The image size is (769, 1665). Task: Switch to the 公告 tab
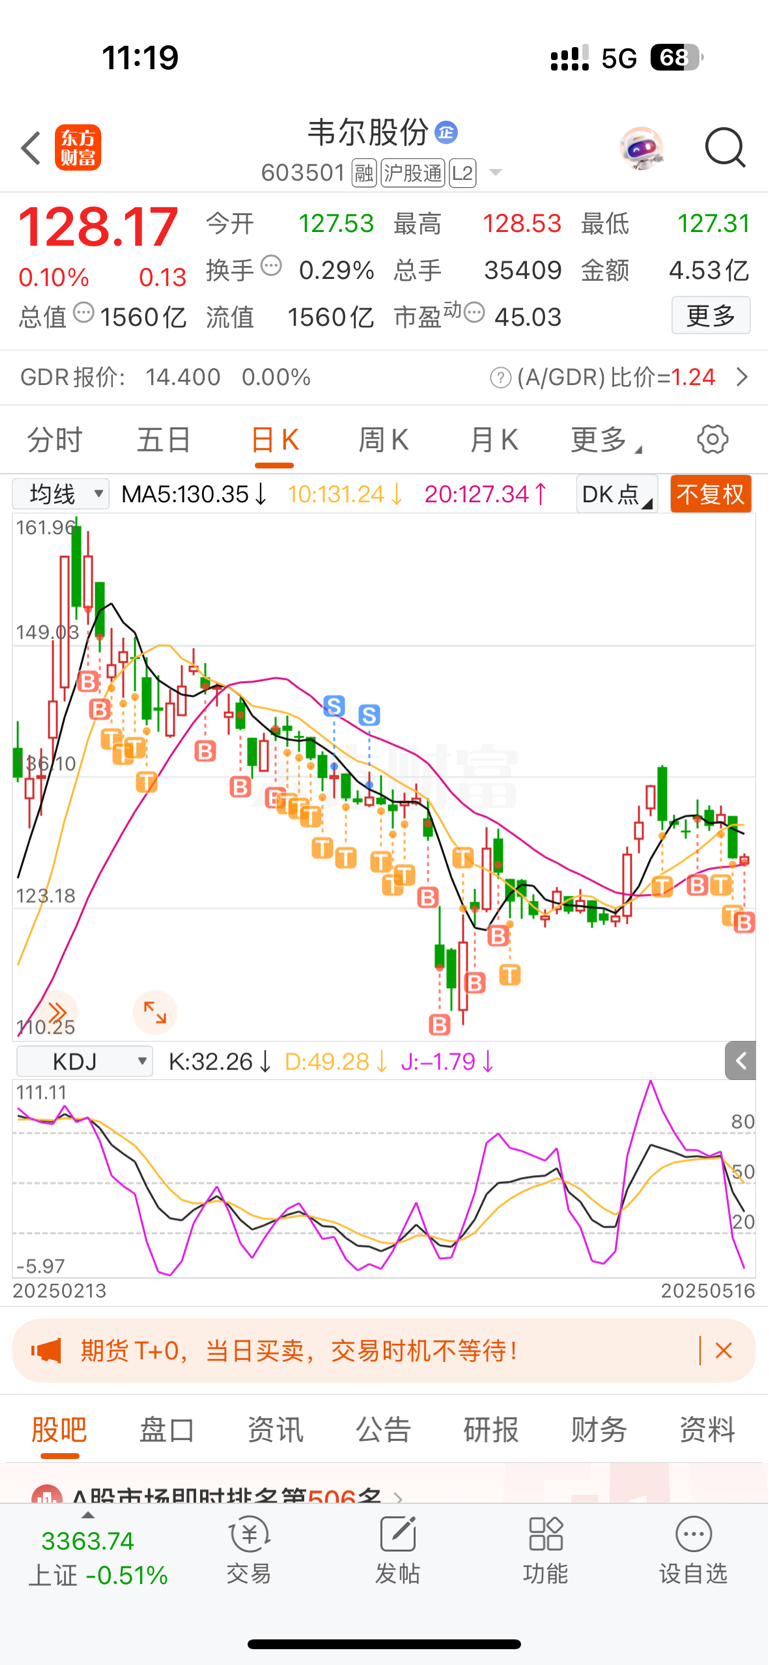click(x=383, y=1429)
